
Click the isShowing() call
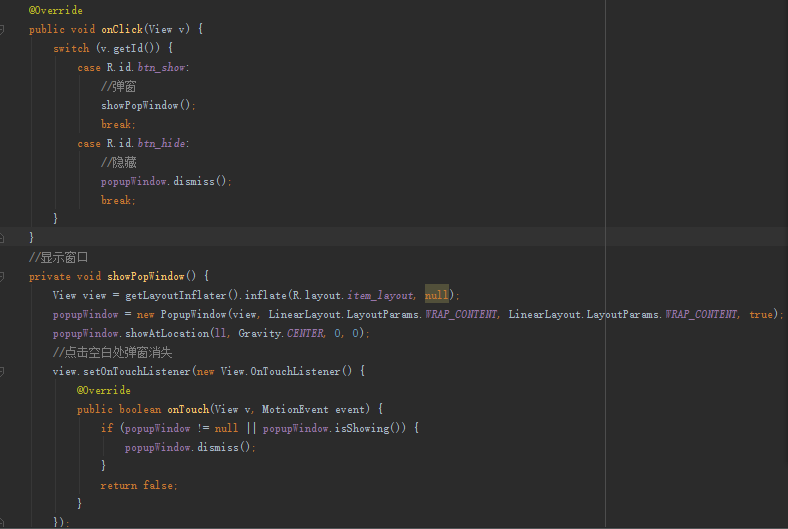[370, 429]
